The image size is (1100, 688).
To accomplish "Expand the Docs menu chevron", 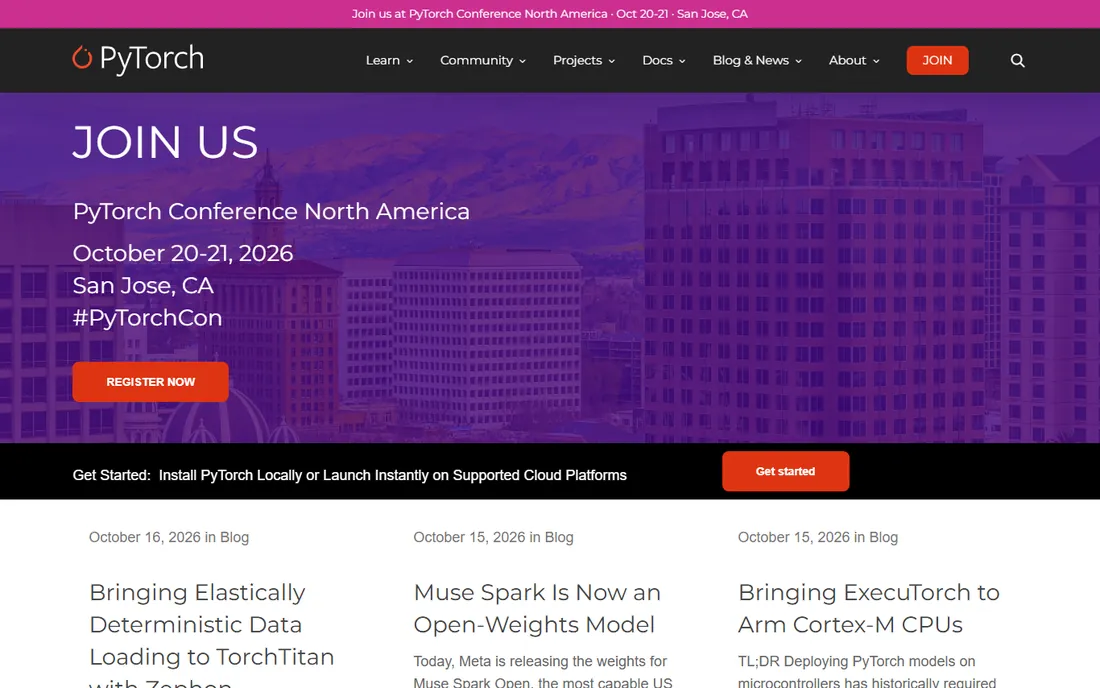I will 682,61.
